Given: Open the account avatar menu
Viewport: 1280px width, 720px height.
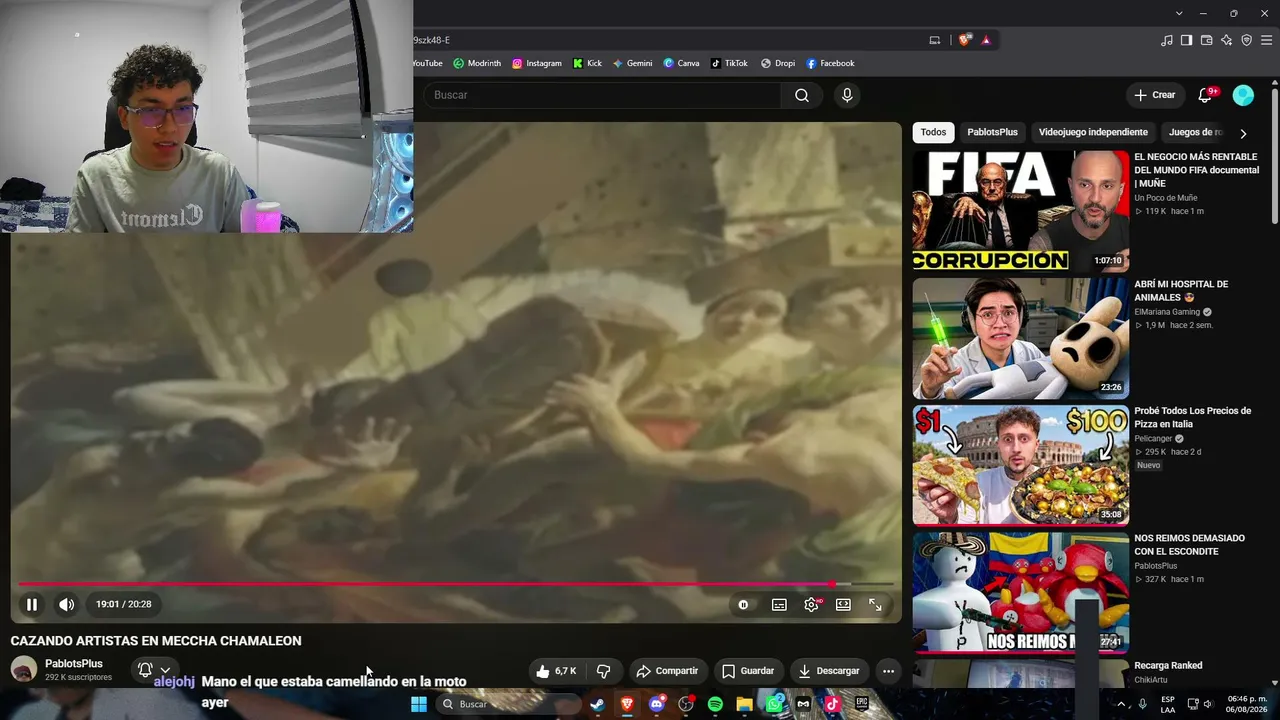Looking at the screenshot, I should click(x=1243, y=95).
